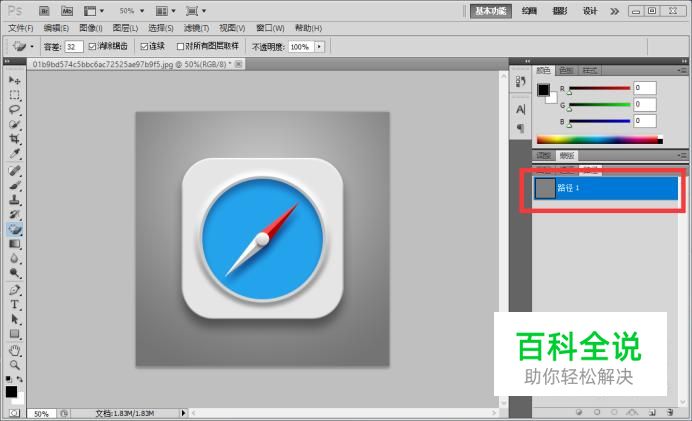
Task: Show more workspaces with double chevron
Action: pyautogui.click(x=614, y=11)
